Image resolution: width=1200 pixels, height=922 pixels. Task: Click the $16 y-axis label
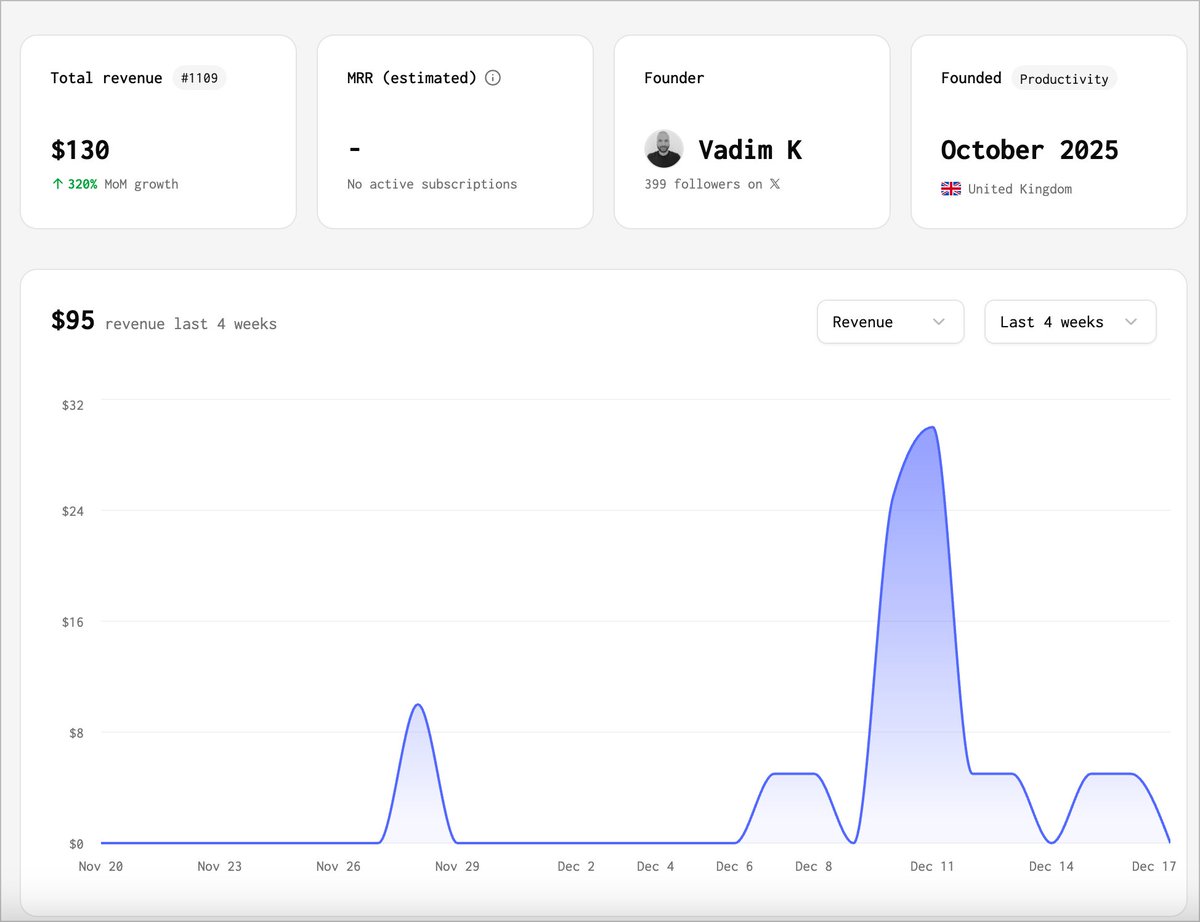tap(73, 622)
